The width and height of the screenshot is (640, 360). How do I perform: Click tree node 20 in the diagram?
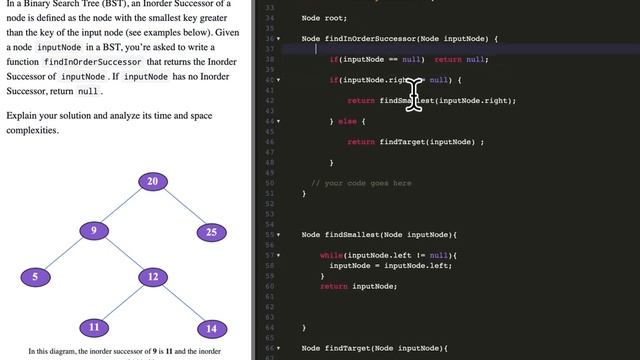pyautogui.click(x=153, y=181)
